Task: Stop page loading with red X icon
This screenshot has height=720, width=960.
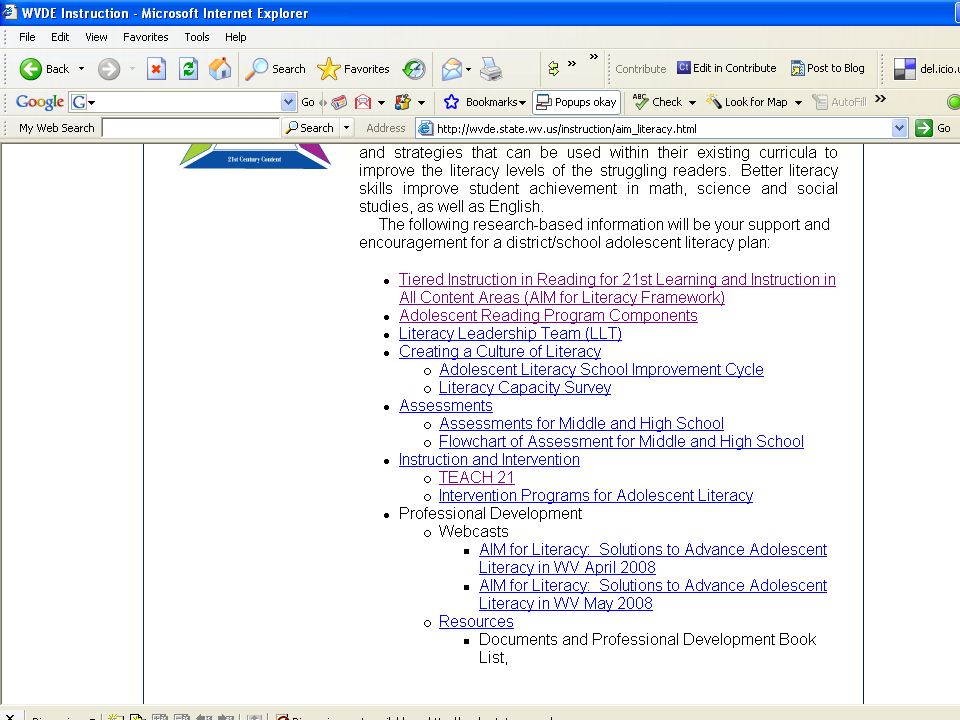Action: pos(156,69)
